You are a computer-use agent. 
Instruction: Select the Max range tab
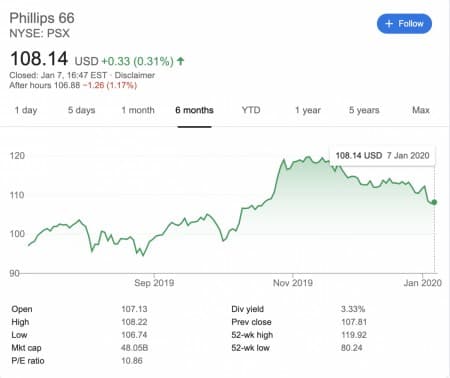pyautogui.click(x=421, y=110)
